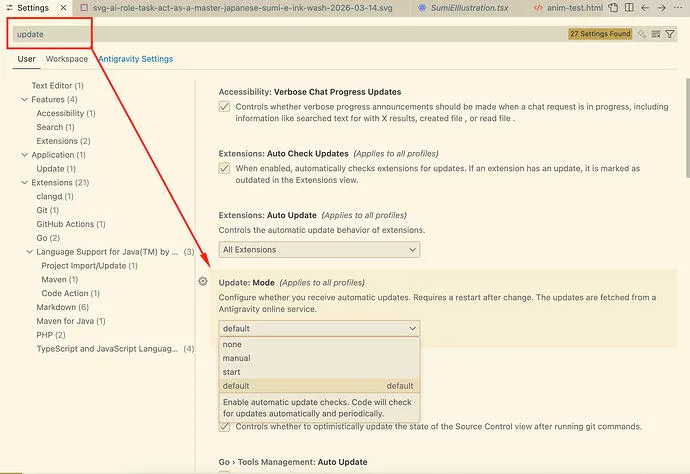
Task: Toggle the optimistic Source Control update checkbox
Action: [x=224, y=427]
